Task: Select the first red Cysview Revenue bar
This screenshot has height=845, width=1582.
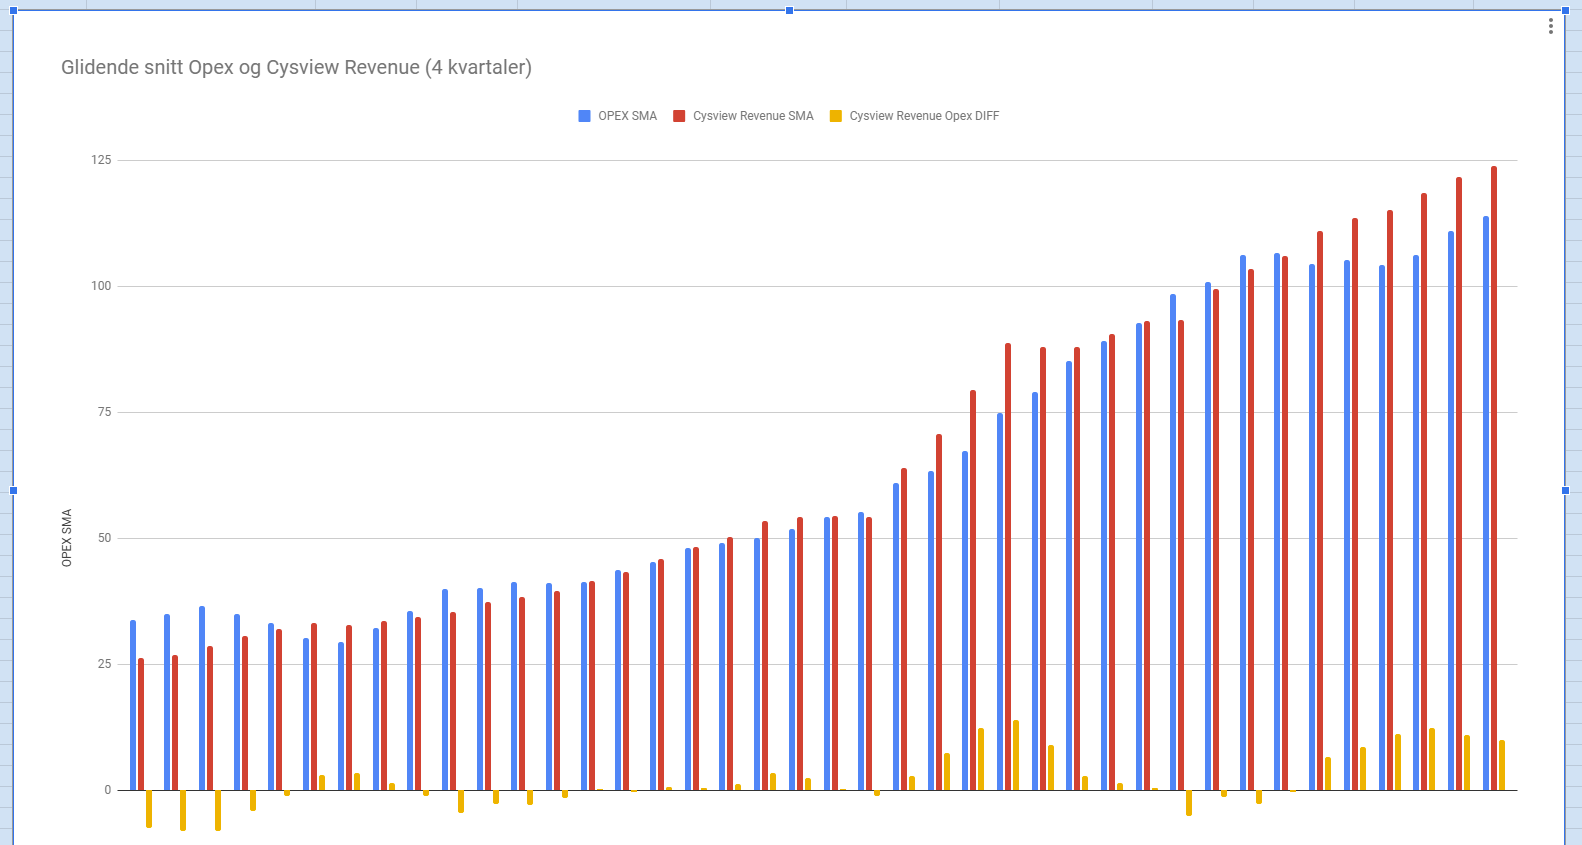Action: (141, 724)
